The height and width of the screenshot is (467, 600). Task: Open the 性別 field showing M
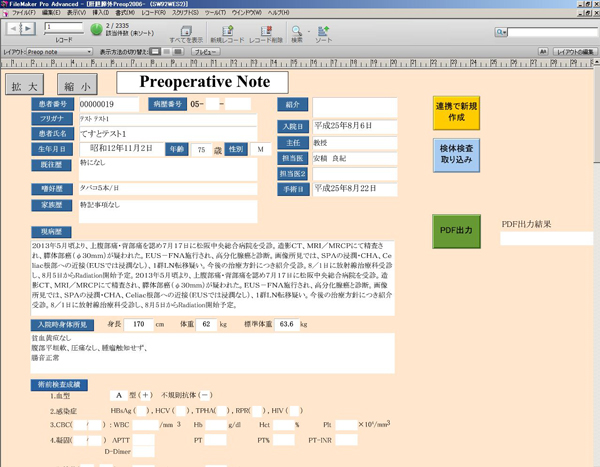[260, 149]
